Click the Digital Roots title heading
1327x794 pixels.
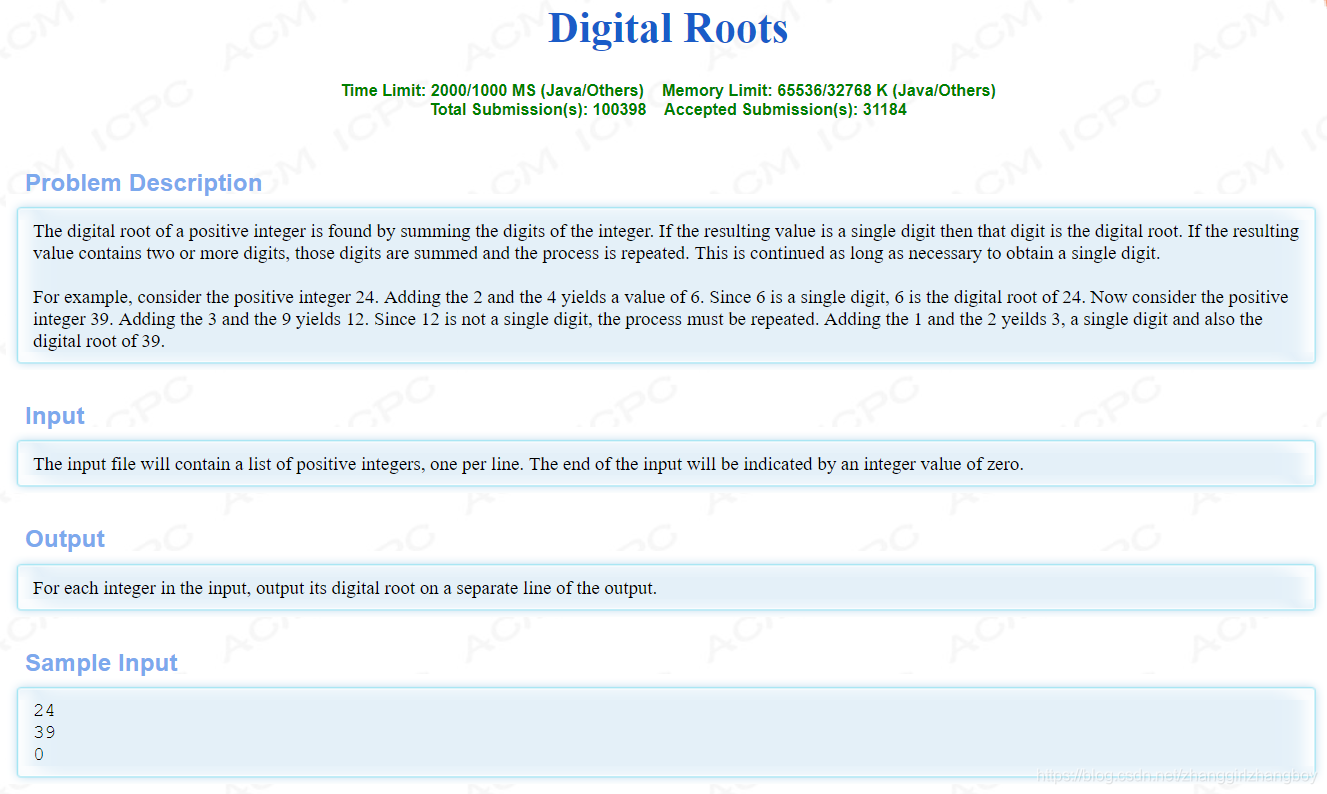(668, 28)
